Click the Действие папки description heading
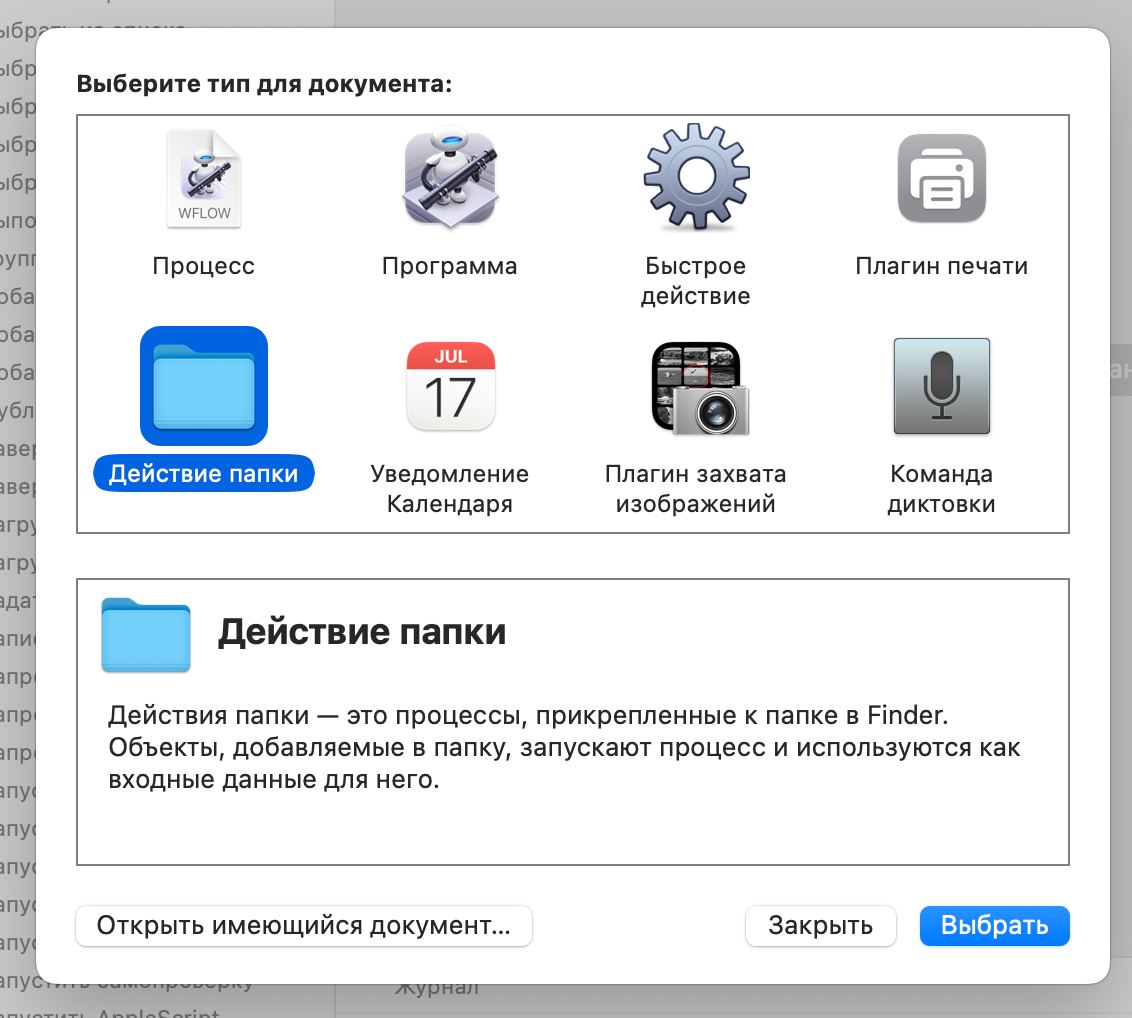Screen dimensions: 1132x1018 pos(362,632)
